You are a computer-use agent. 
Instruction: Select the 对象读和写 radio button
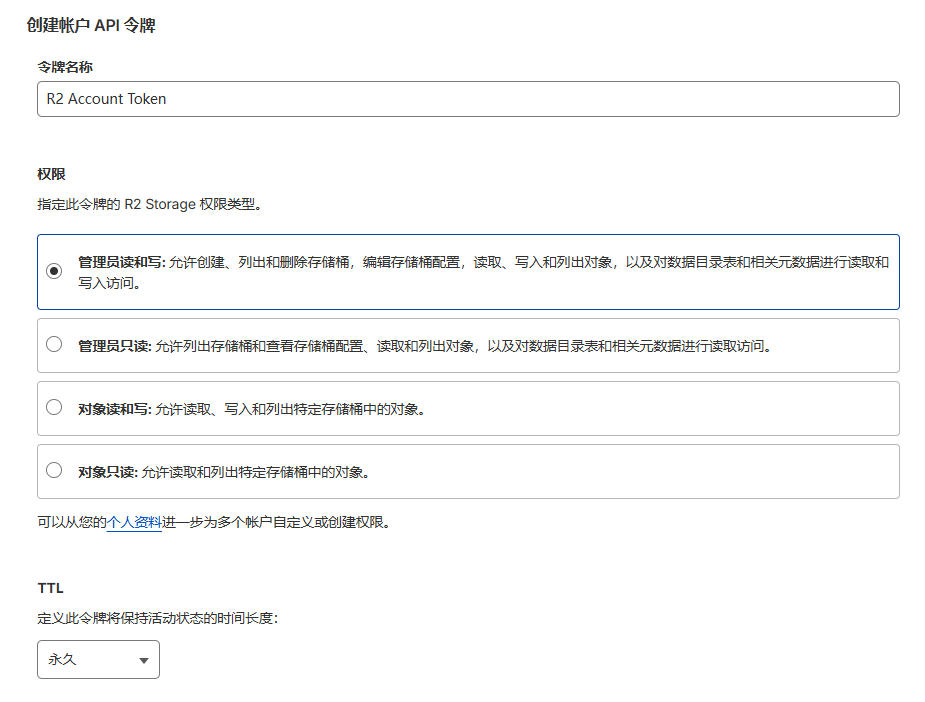point(54,407)
